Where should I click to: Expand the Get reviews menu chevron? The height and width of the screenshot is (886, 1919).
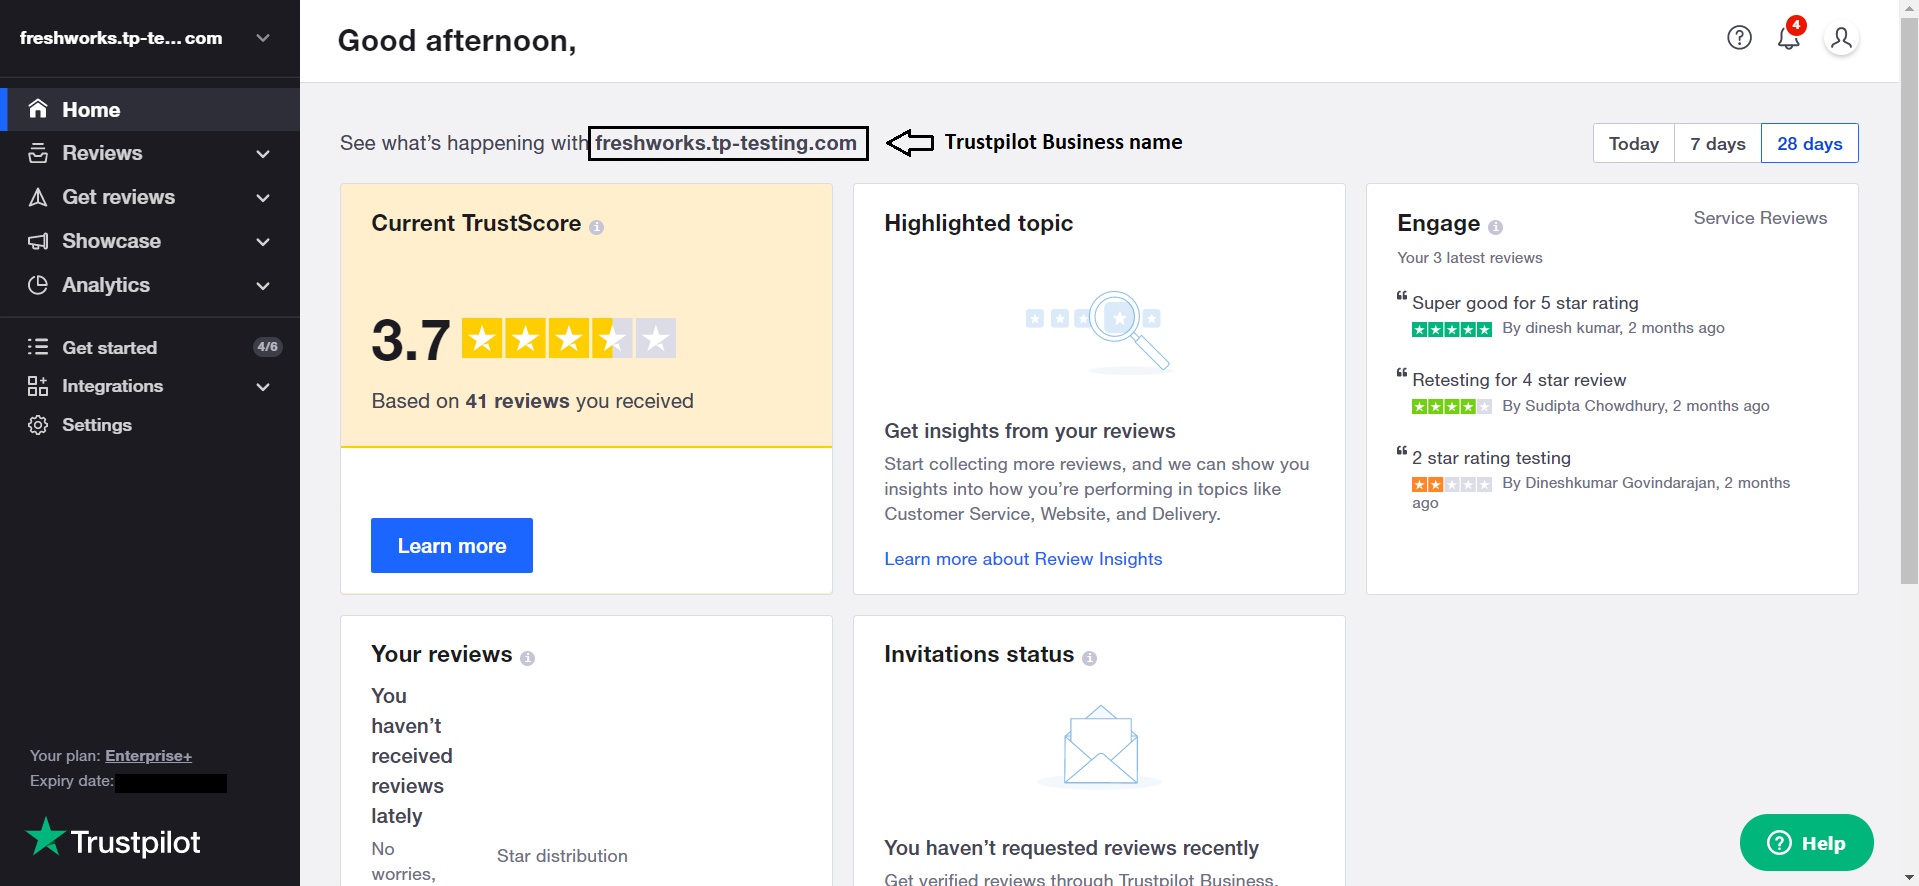(x=263, y=197)
